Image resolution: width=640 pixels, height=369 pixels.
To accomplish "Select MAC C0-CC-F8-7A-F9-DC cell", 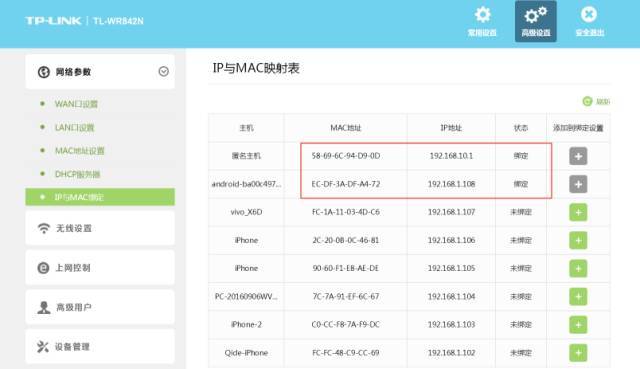I will (x=346, y=325).
